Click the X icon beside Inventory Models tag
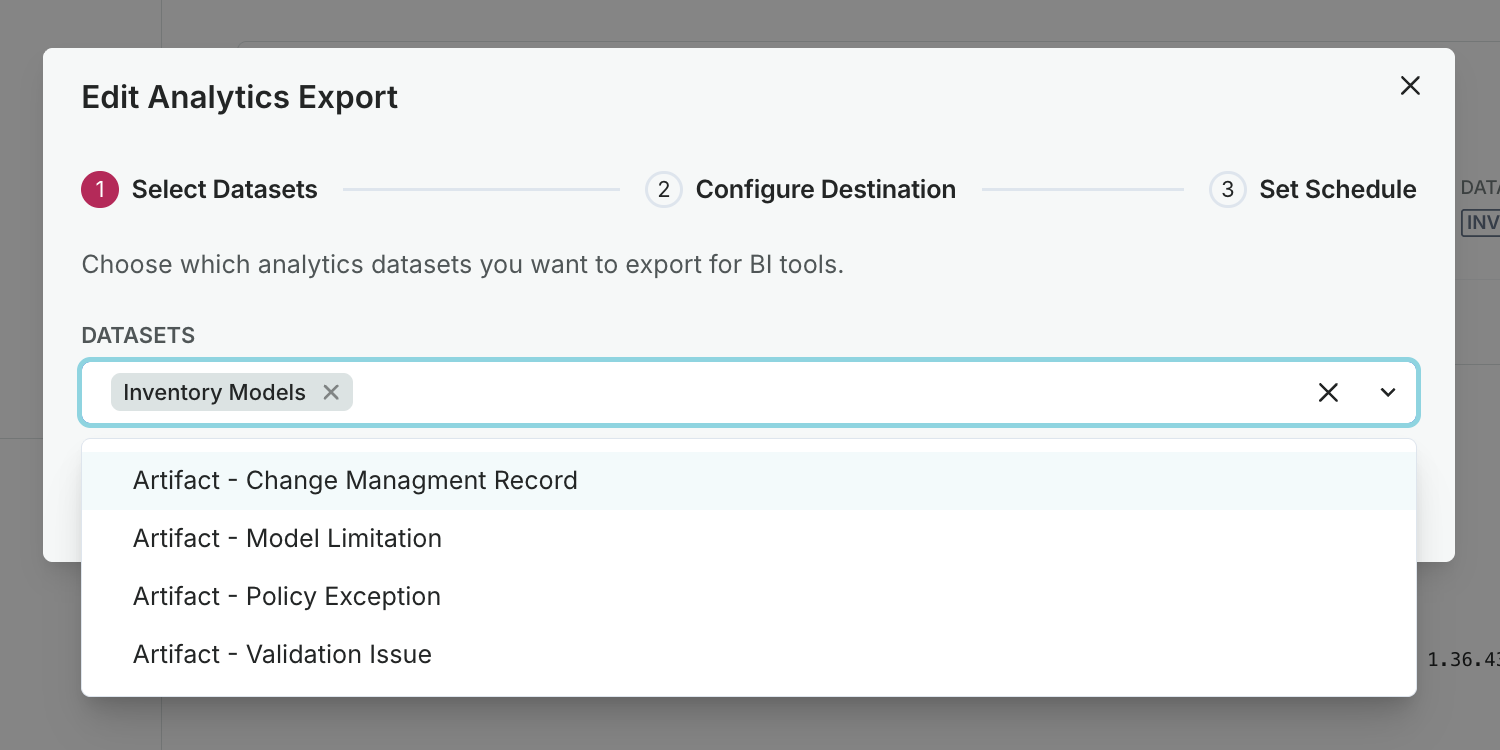Viewport: 1500px width, 750px height. click(331, 392)
